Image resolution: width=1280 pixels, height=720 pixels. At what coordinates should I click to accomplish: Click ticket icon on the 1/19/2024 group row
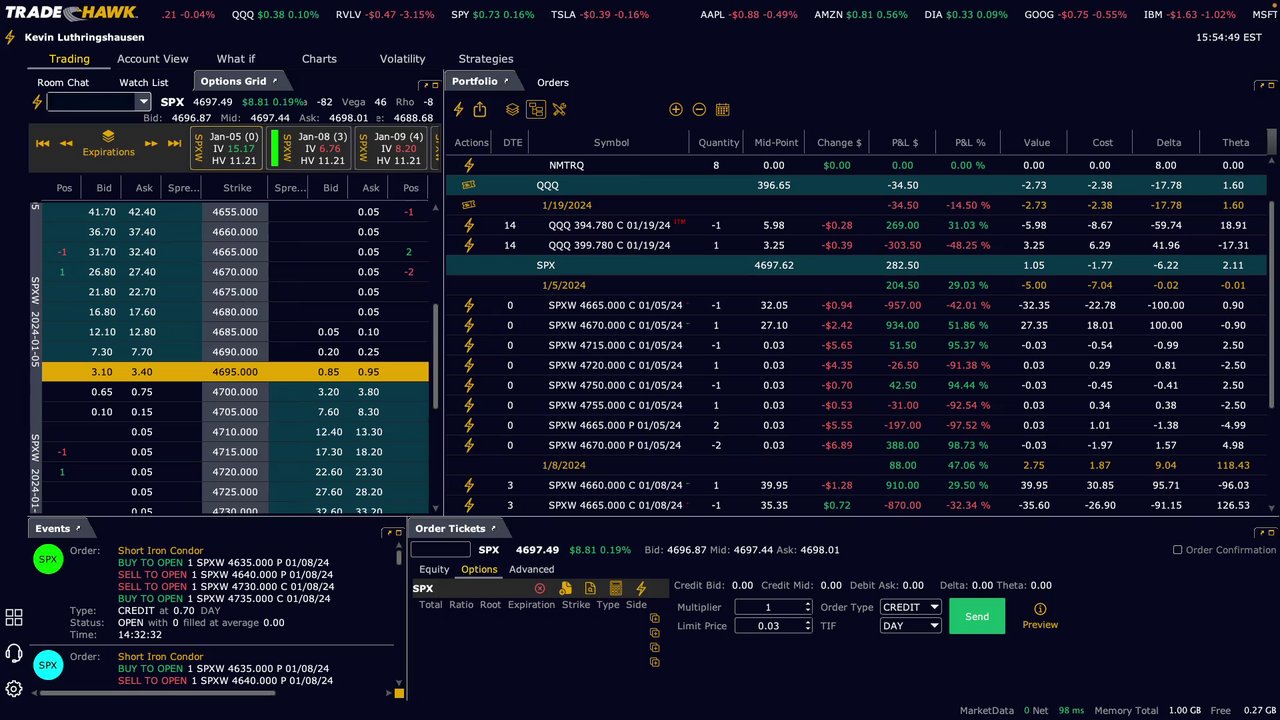(x=469, y=205)
